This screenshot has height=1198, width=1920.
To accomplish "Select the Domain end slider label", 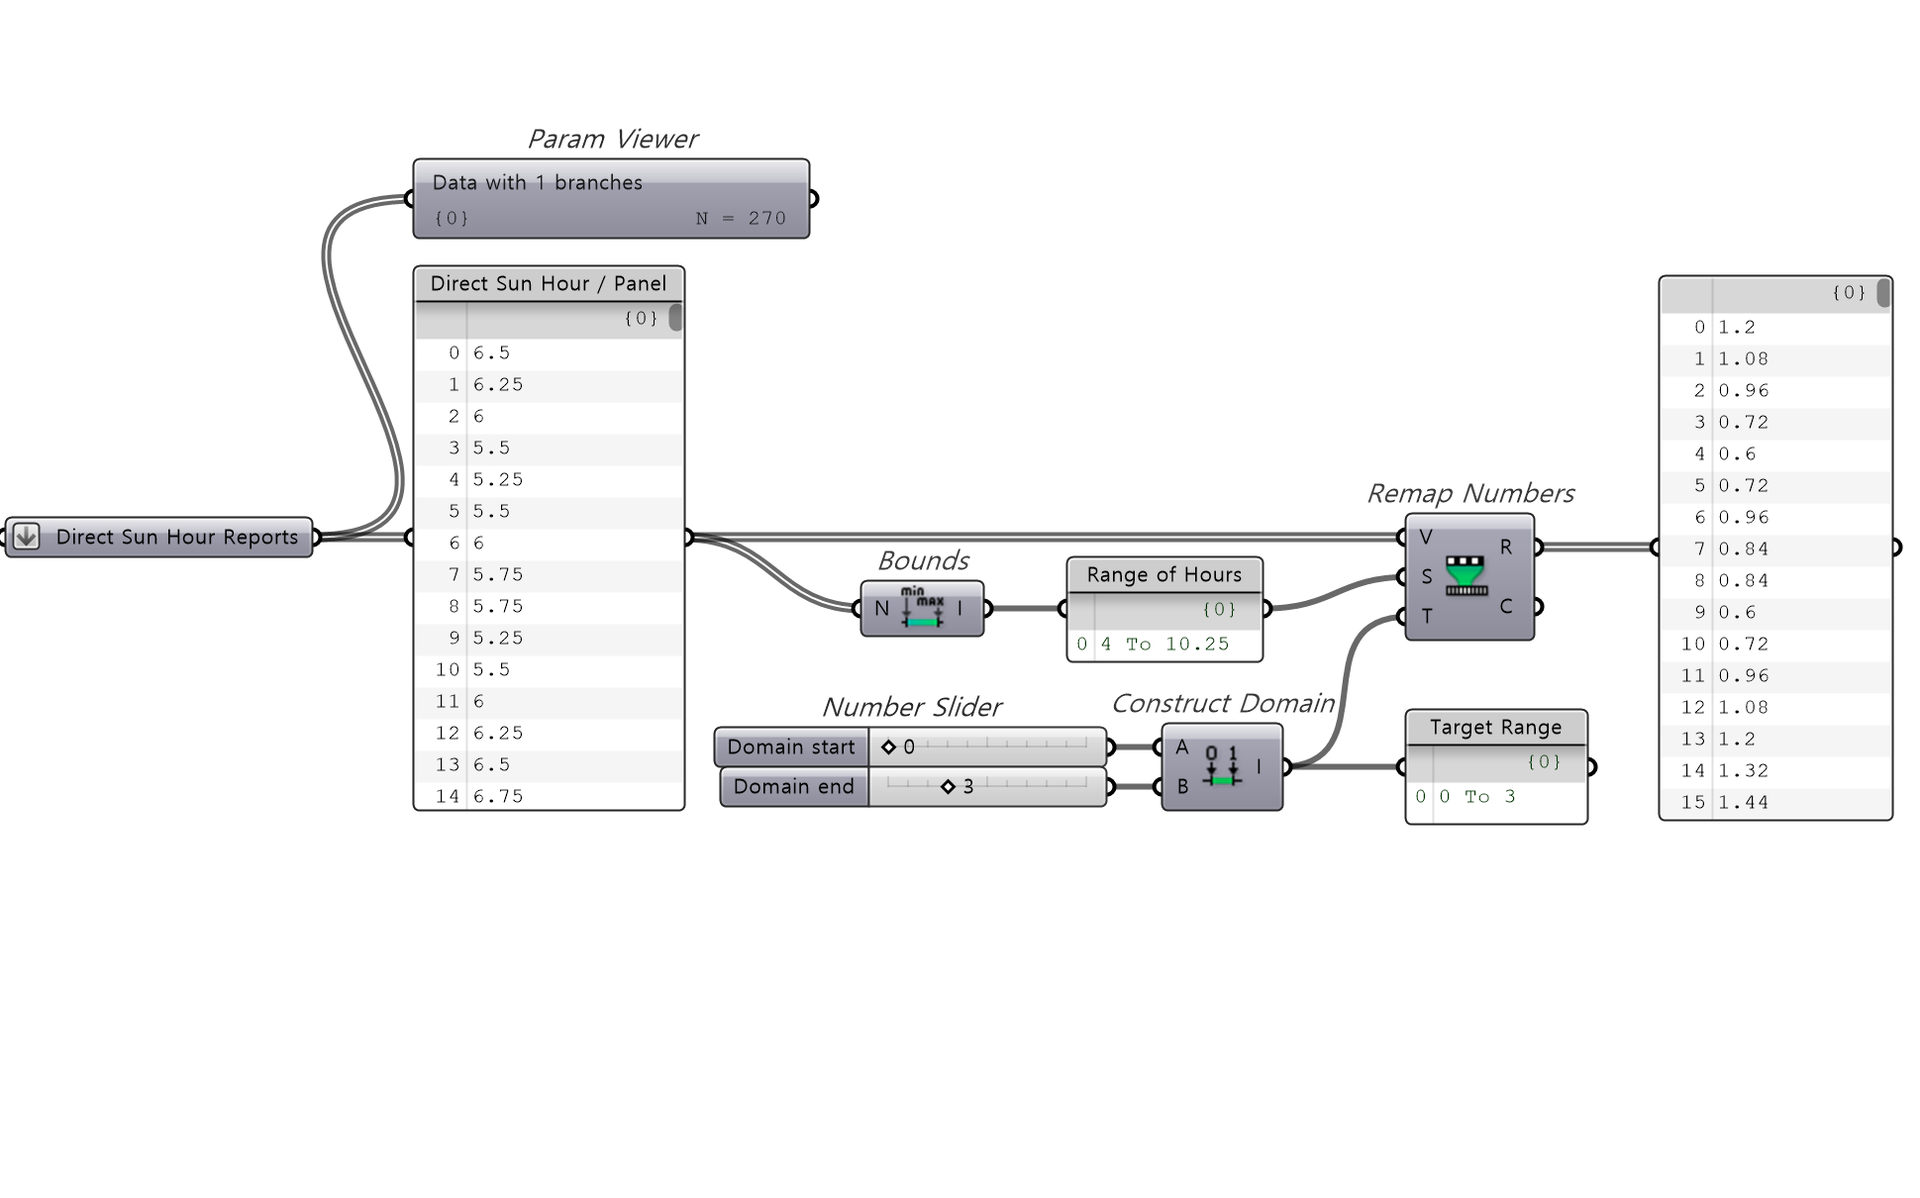I will pyautogui.click(x=794, y=787).
